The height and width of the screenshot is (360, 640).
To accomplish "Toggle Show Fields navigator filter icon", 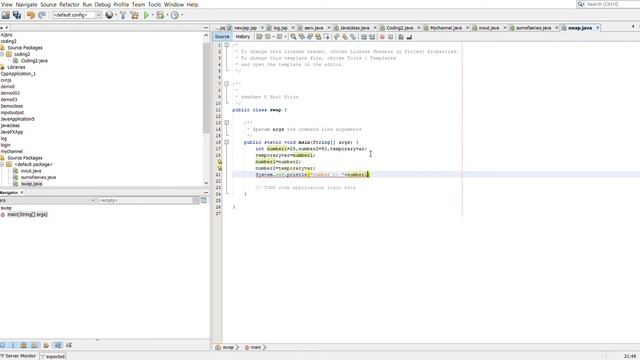I will pyautogui.click(x=13, y=345).
